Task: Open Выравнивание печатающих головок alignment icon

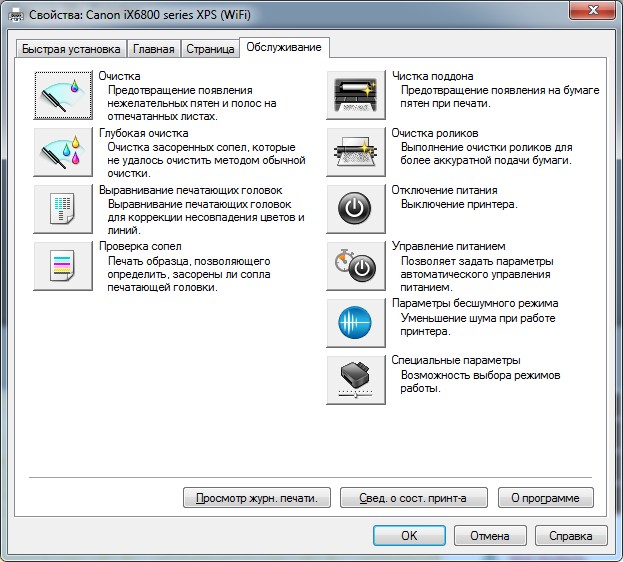Action: coord(63,208)
